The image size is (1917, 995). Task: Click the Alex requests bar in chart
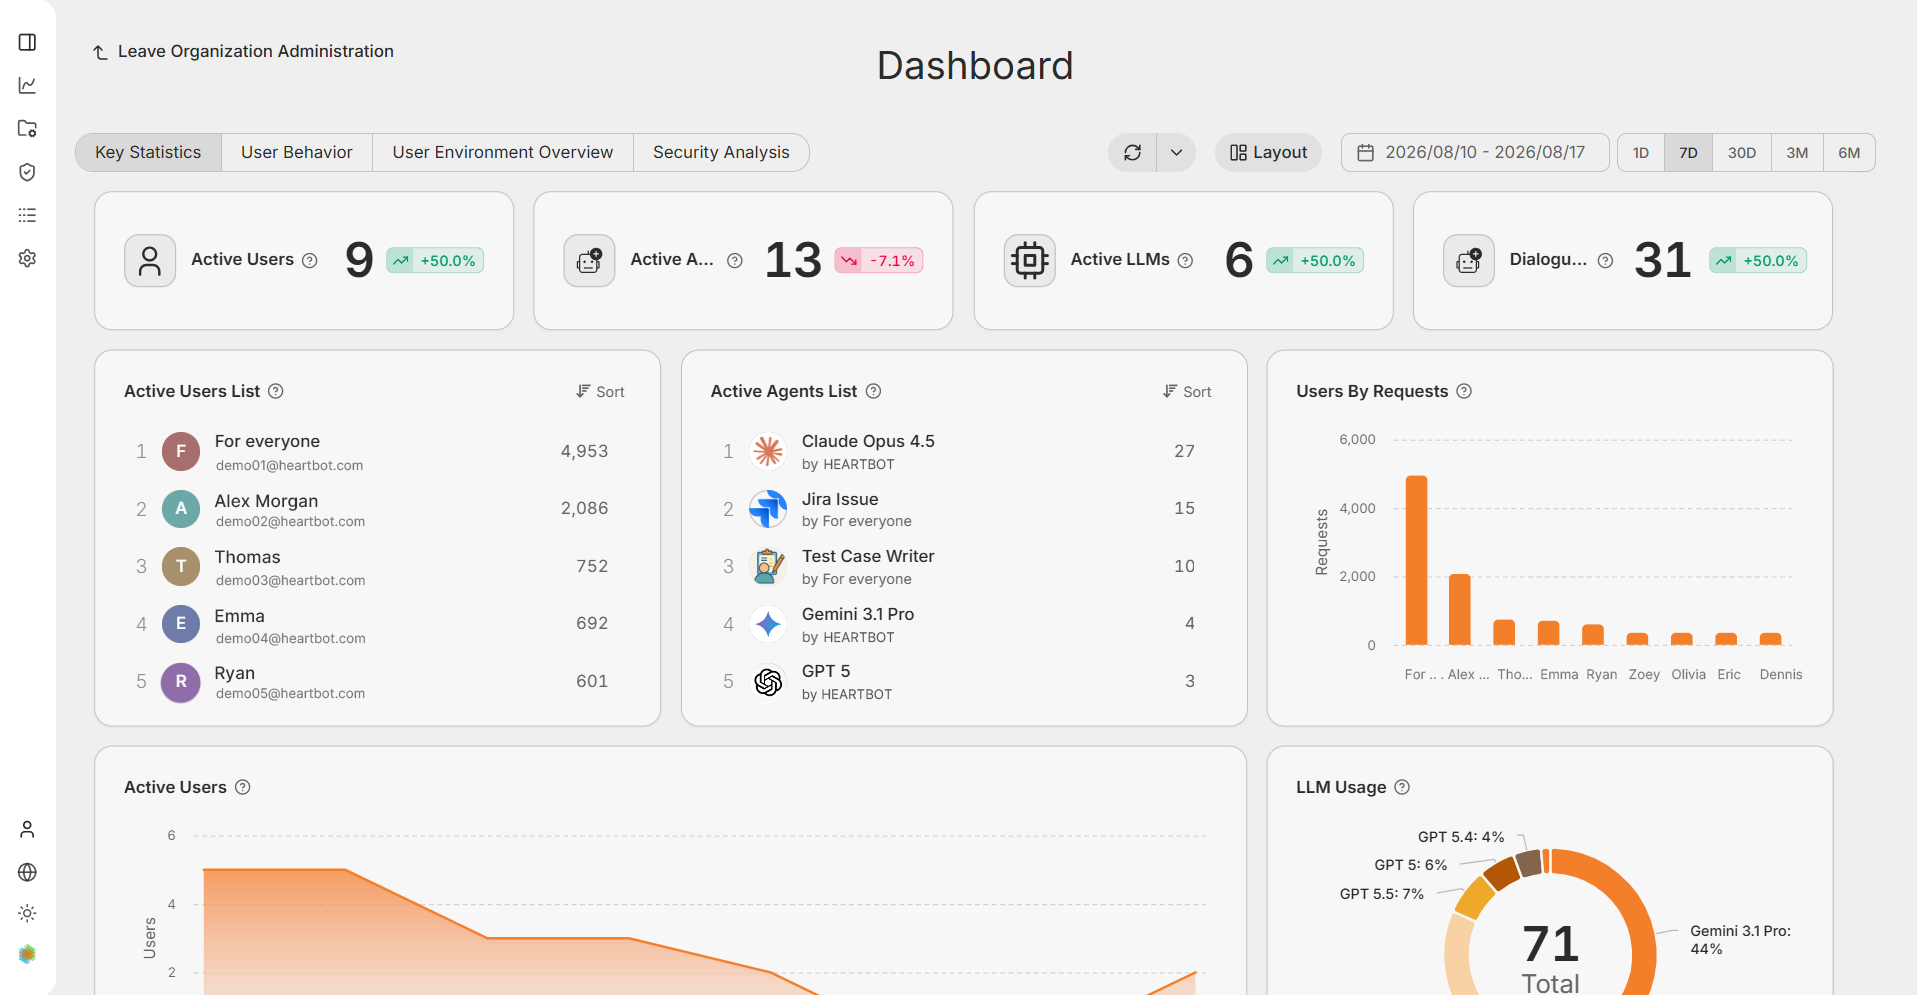click(1460, 610)
